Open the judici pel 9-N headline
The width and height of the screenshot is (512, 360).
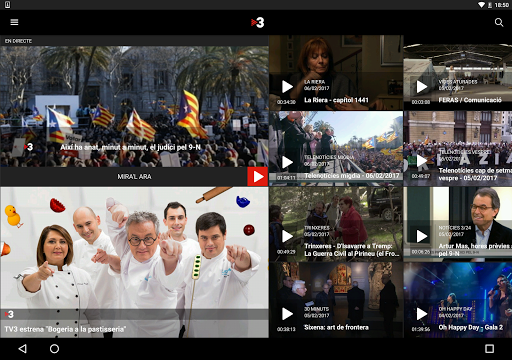pos(130,147)
